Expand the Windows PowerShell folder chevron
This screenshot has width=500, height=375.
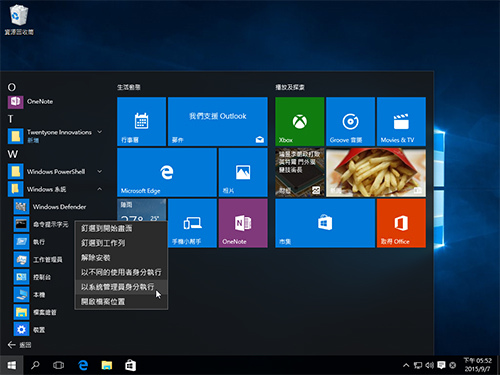tap(100, 171)
